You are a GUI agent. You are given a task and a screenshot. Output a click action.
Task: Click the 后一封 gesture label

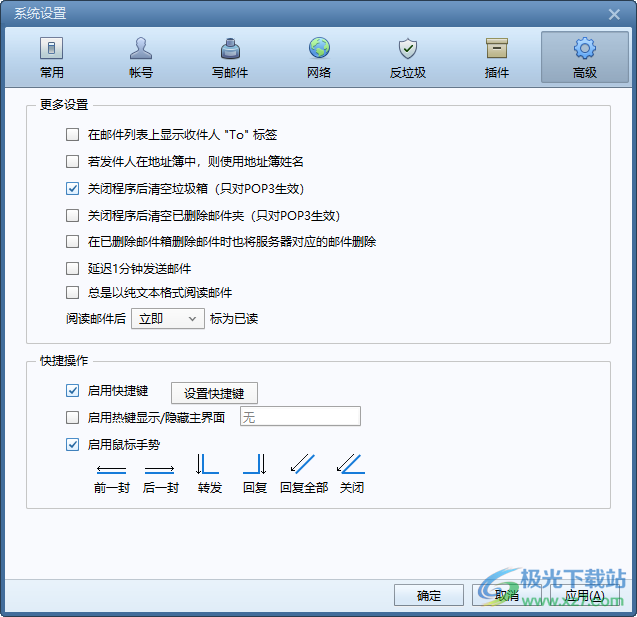(161, 487)
